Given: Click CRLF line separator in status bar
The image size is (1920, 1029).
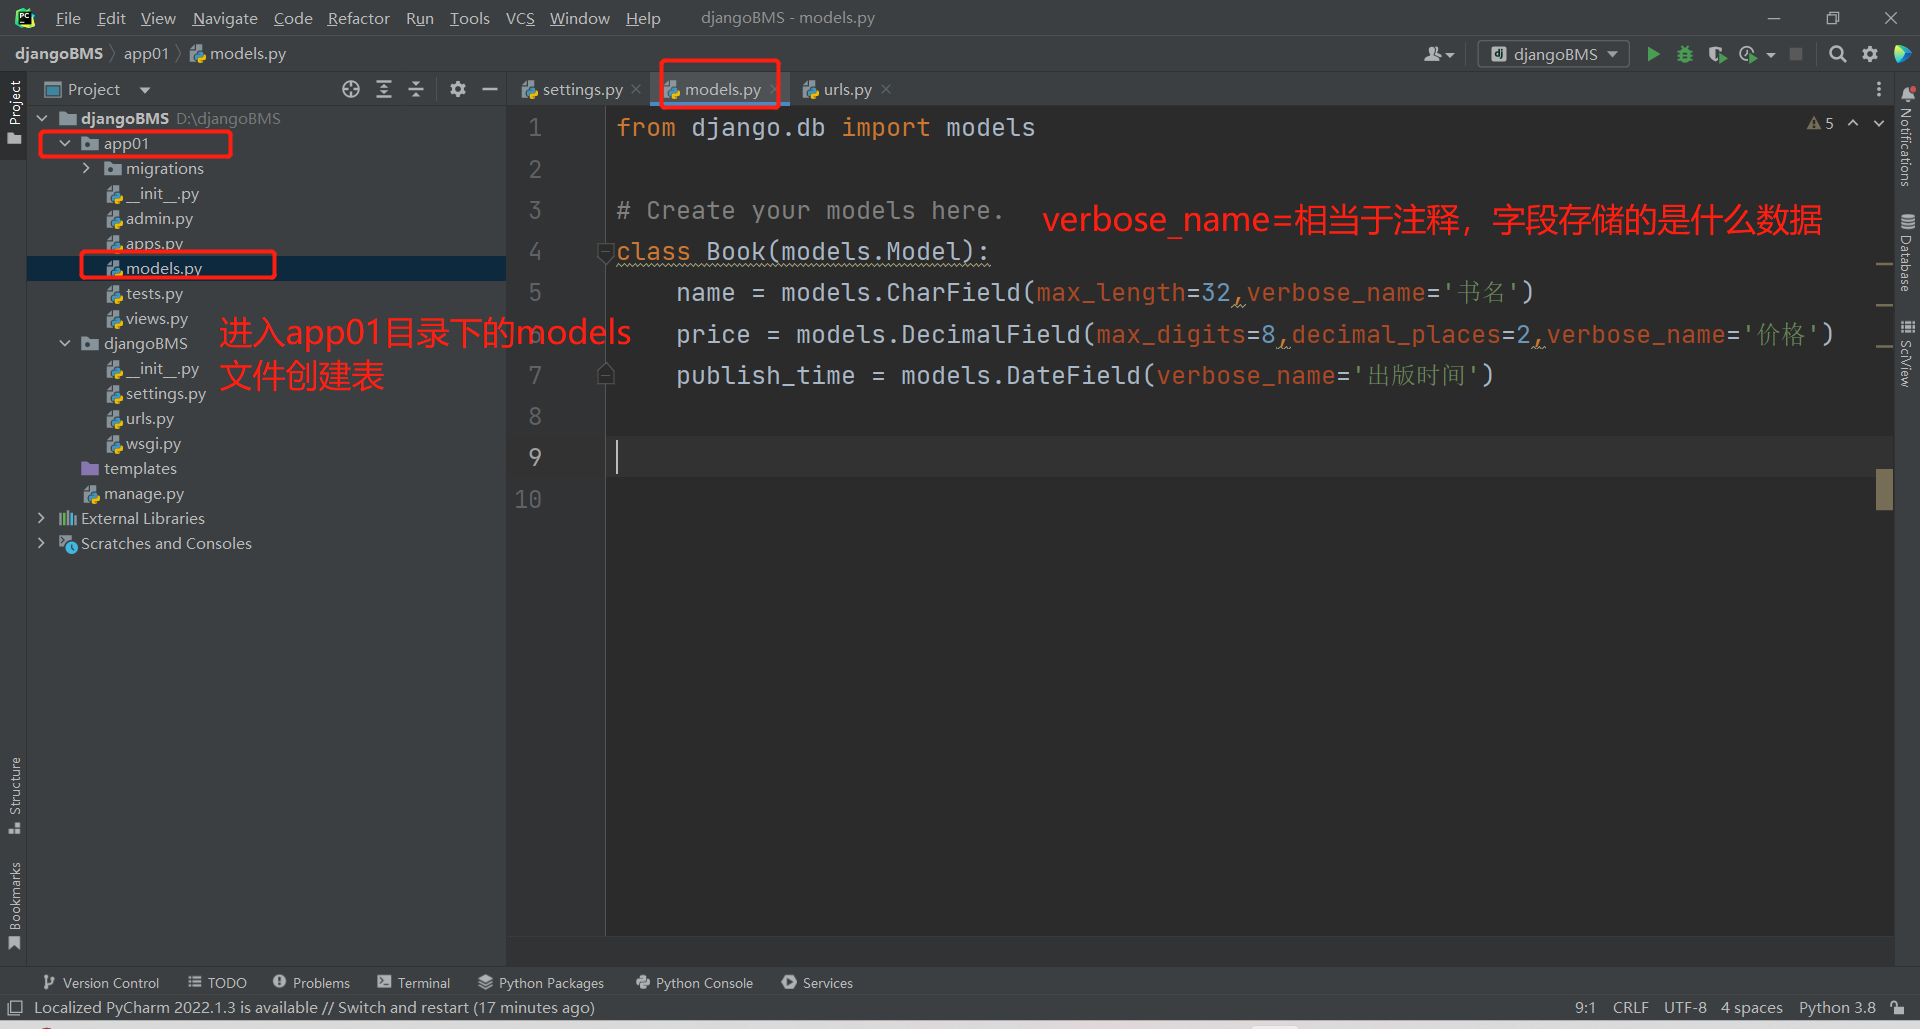Looking at the screenshot, I should [1630, 1008].
